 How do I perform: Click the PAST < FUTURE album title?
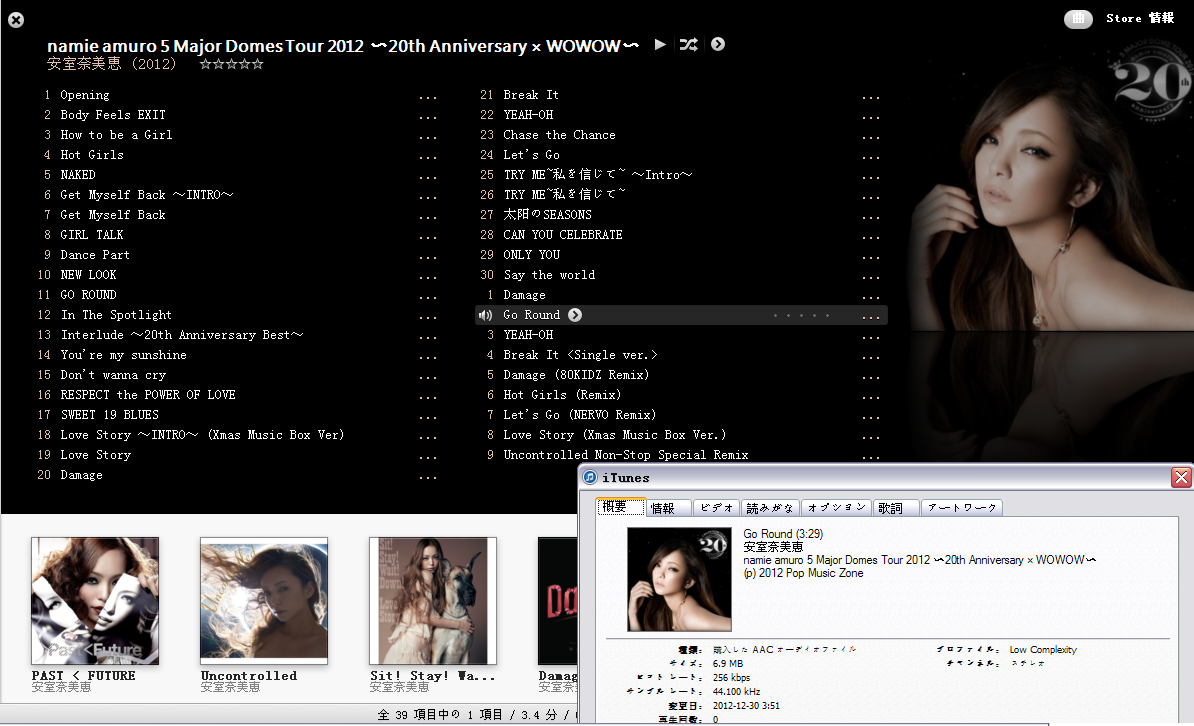(x=84, y=676)
